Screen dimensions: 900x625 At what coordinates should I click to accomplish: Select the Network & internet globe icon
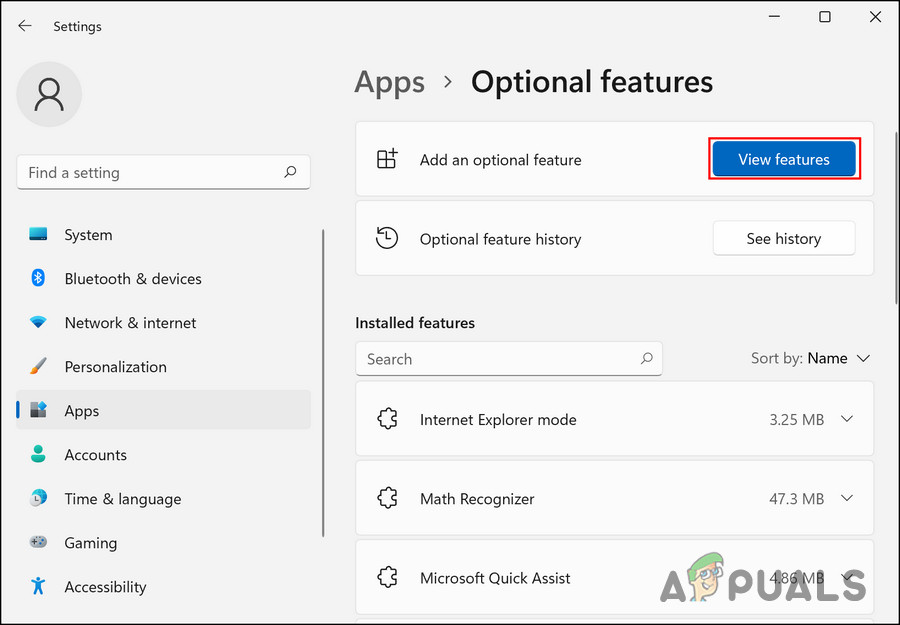[x=38, y=322]
